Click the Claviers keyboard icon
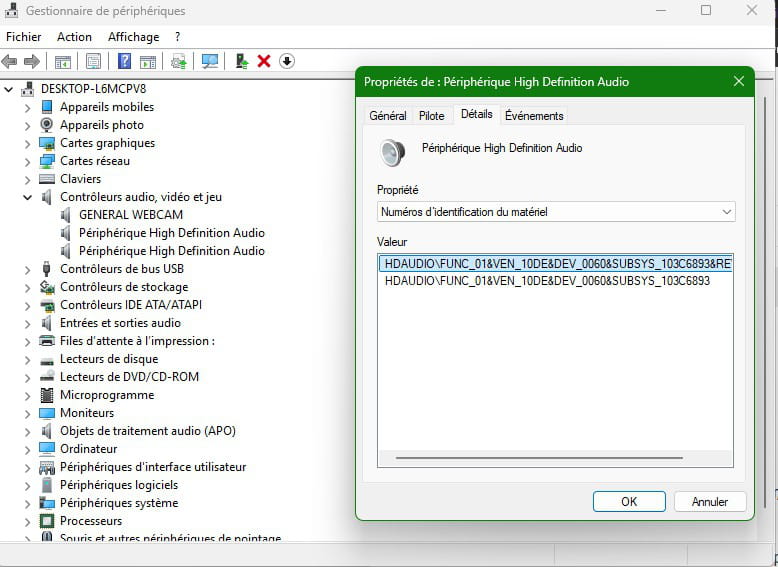This screenshot has width=778, height=567. [x=47, y=179]
